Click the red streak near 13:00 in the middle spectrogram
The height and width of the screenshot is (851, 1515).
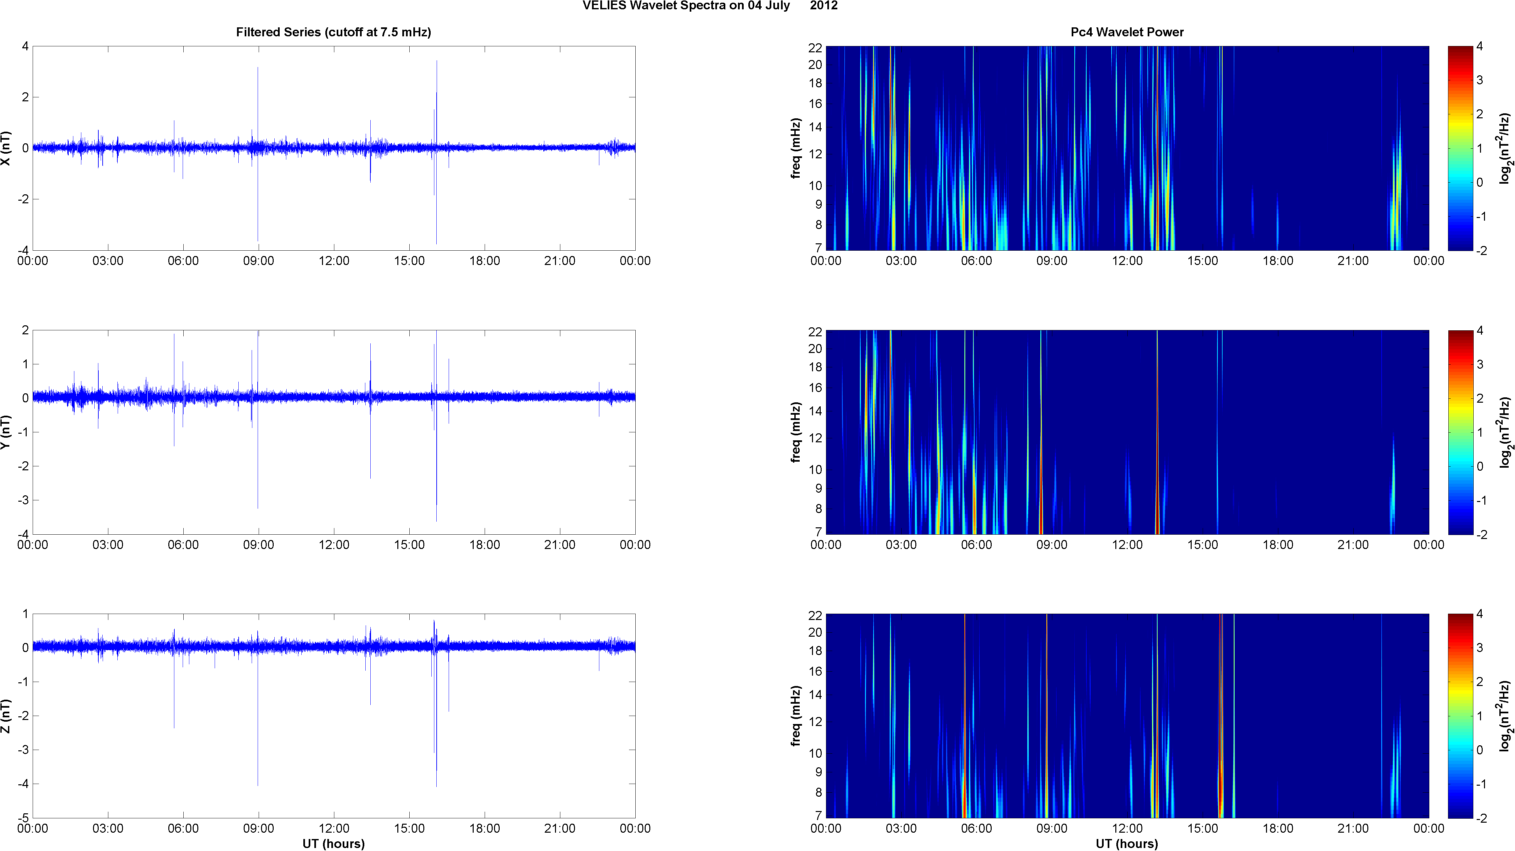coord(1157,500)
